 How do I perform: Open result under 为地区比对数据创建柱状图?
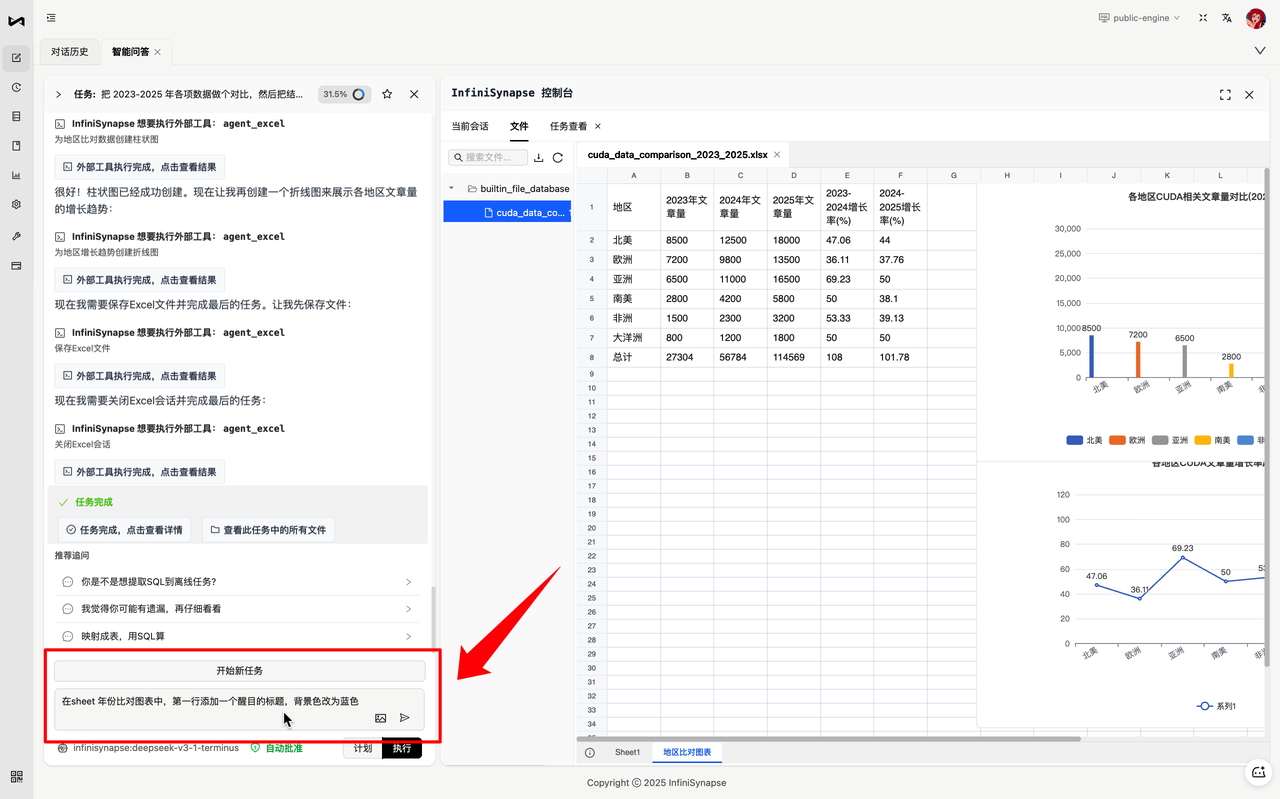[140, 167]
